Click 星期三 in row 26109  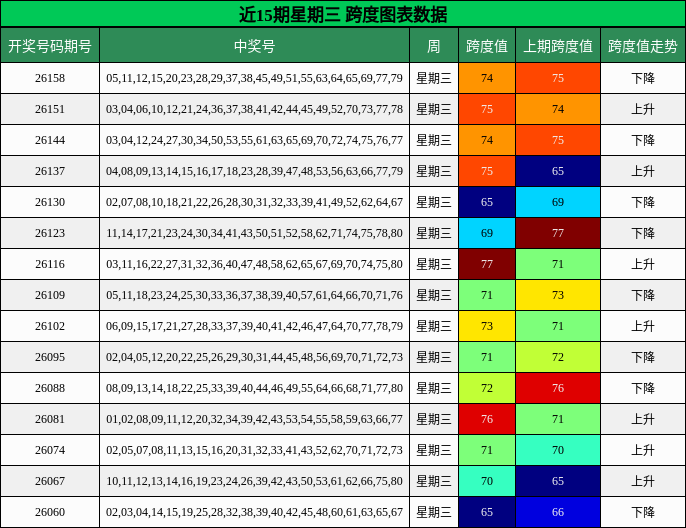click(x=434, y=295)
